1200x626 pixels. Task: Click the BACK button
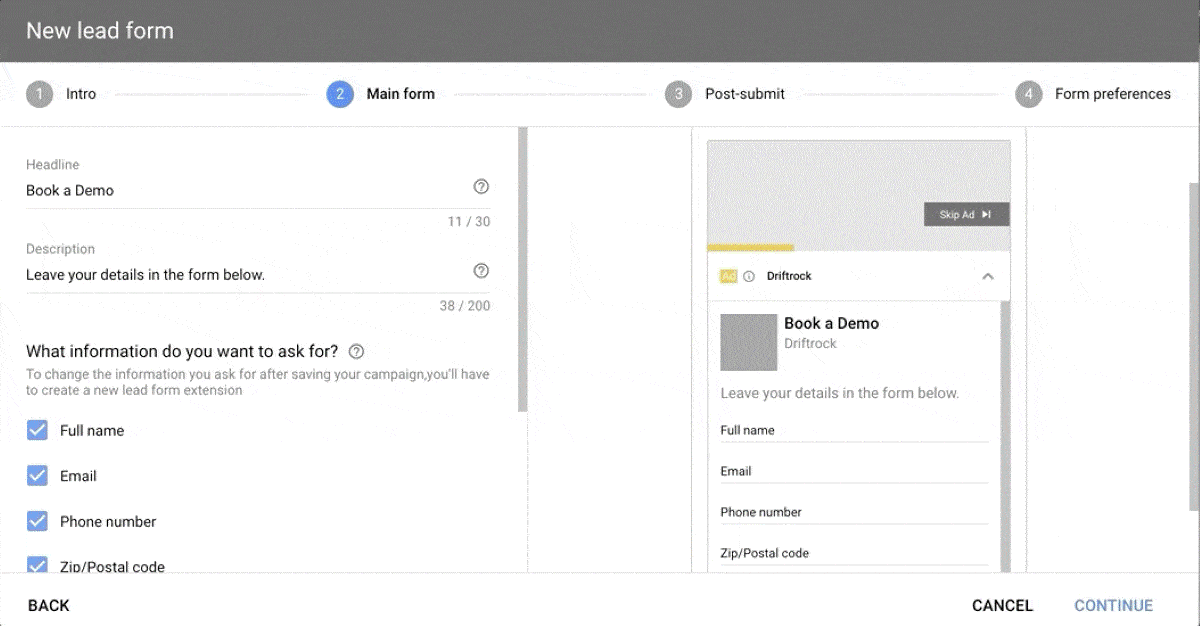point(49,605)
